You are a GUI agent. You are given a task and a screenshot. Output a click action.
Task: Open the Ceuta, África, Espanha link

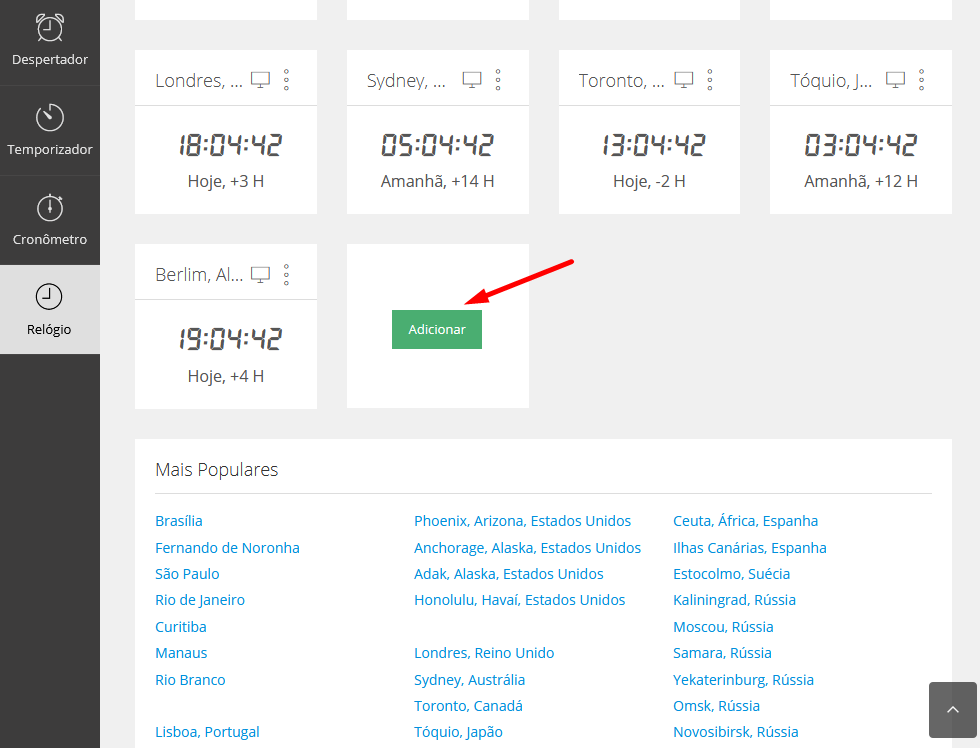(x=746, y=521)
